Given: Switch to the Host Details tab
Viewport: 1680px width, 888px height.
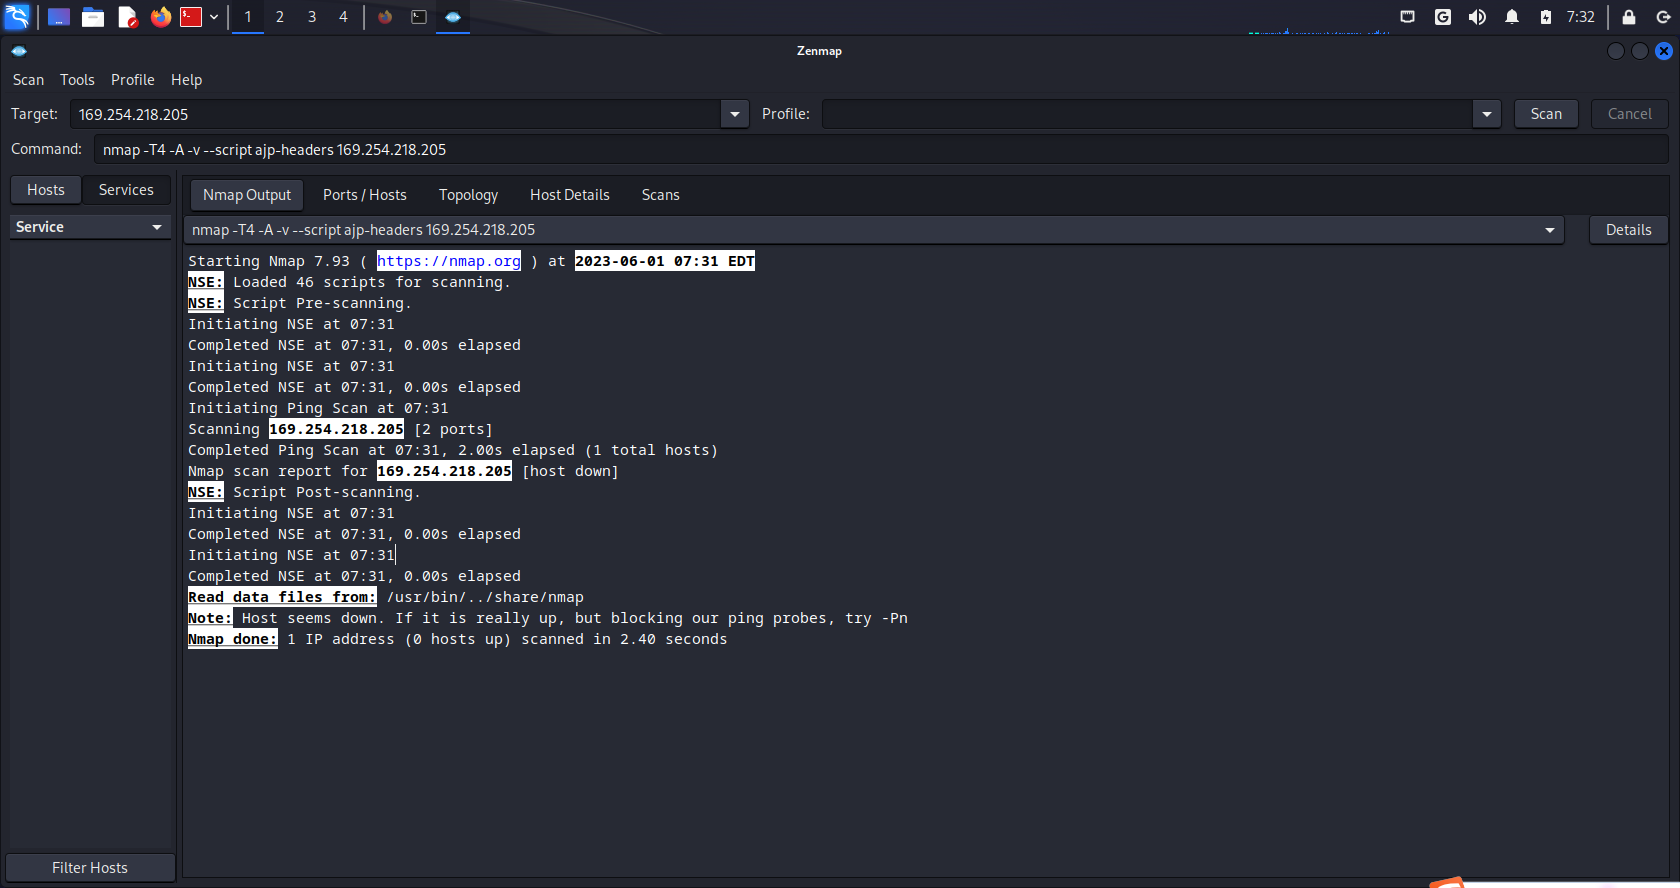Looking at the screenshot, I should (570, 195).
